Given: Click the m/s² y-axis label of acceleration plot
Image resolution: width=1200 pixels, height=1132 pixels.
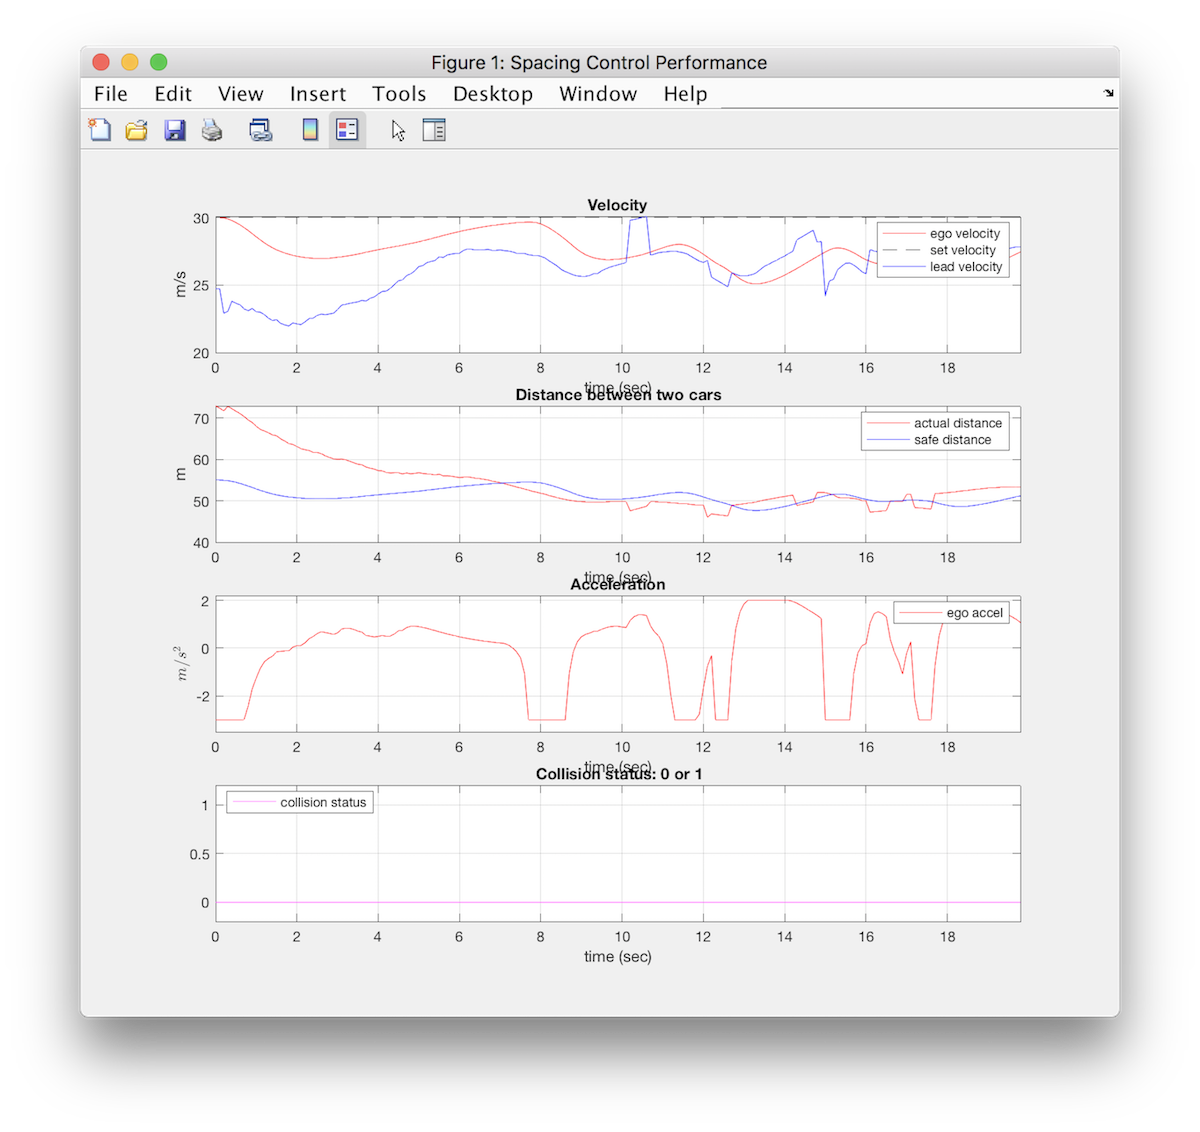Looking at the screenshot, I should tap(181, 663).
